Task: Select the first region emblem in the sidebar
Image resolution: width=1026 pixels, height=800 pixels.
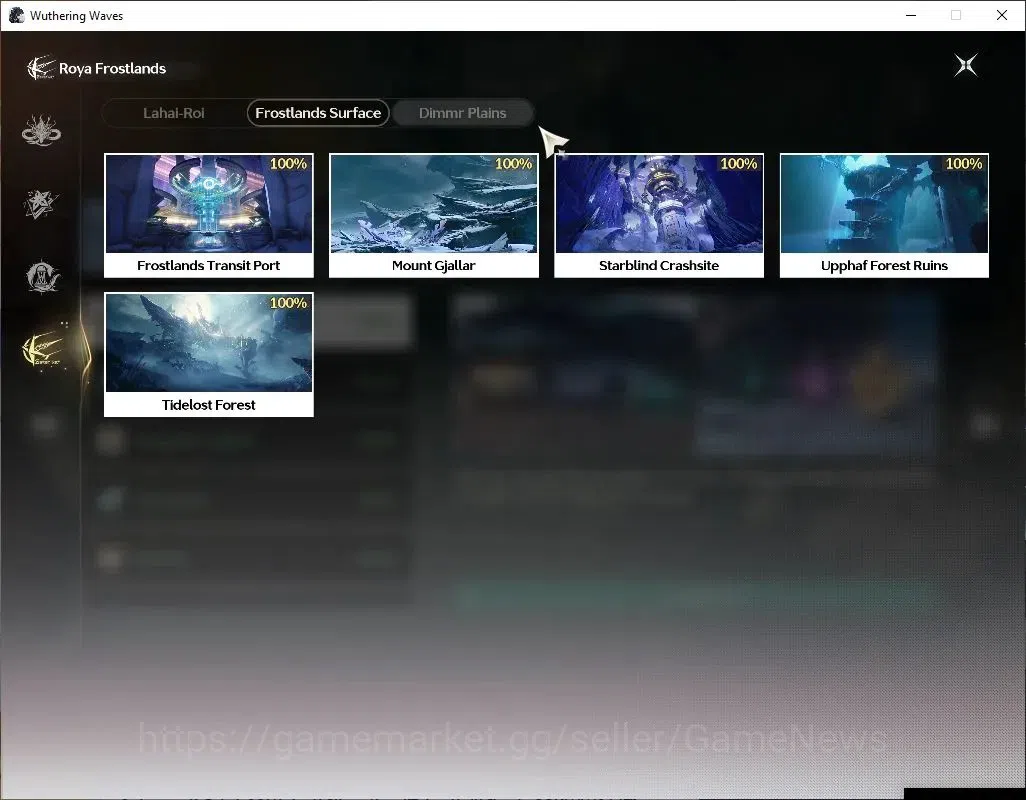Action: coord(41,130)
